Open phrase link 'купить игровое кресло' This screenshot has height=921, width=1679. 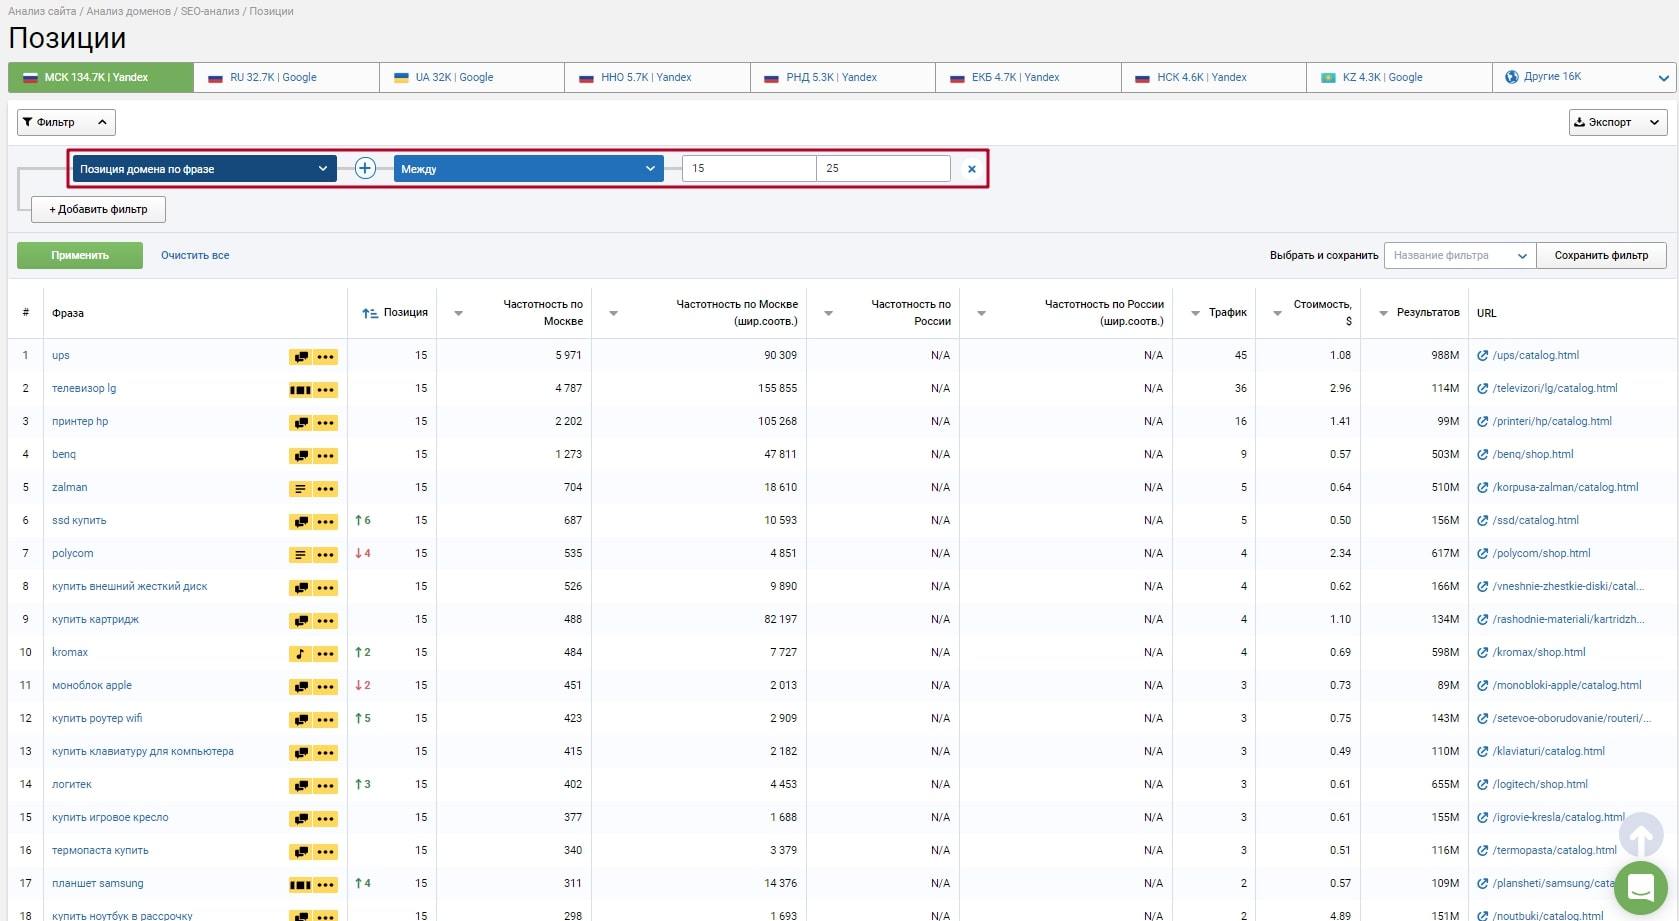tap(110, 817)
